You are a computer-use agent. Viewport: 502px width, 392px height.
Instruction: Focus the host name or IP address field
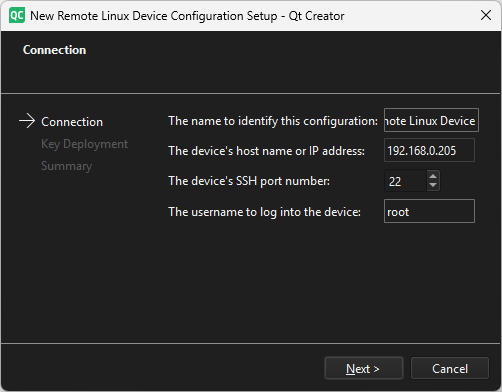point(429,150)
